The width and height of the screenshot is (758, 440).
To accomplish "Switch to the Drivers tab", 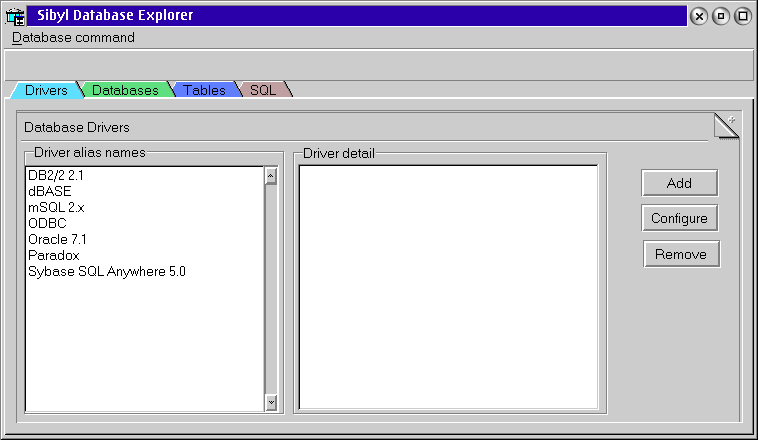I will pyautogui.click(x=46, y=90).
